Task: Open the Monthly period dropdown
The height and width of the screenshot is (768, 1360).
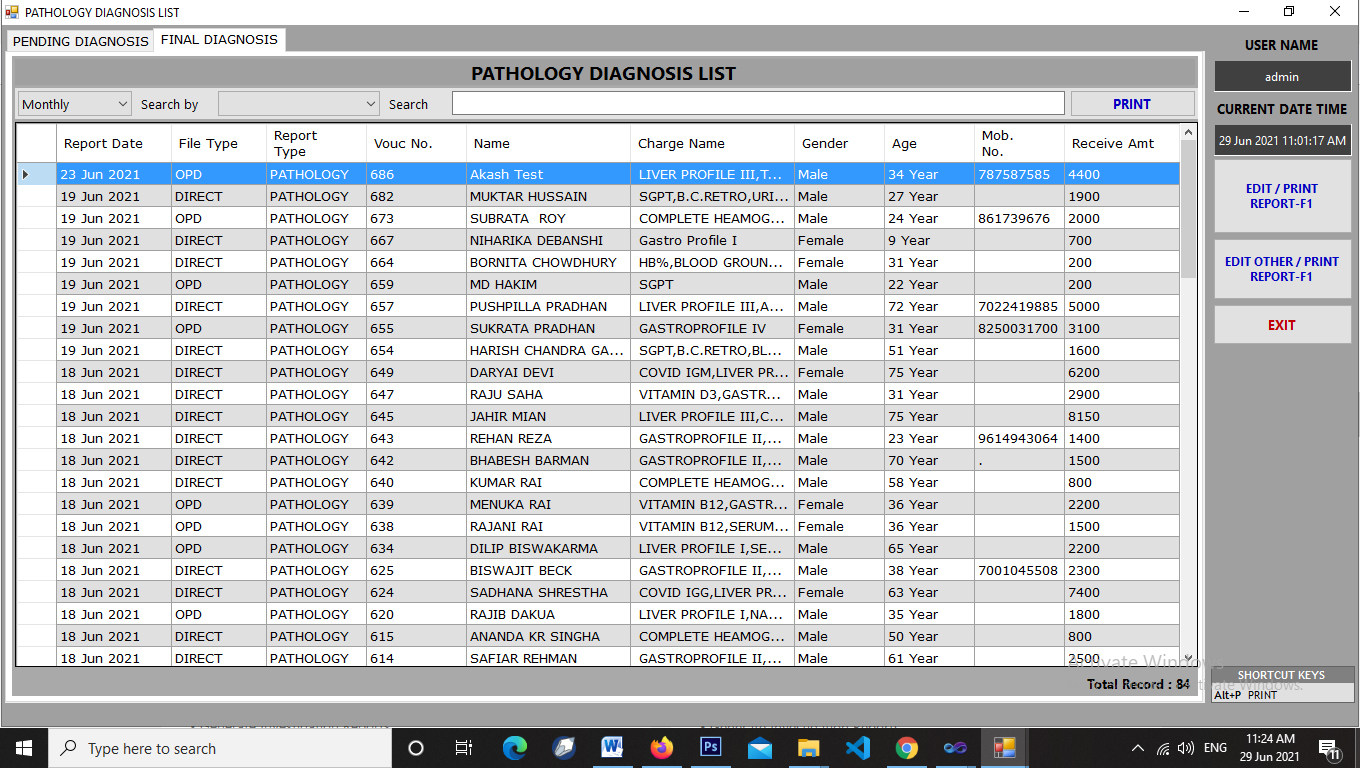Action: [x=75, y=104]
